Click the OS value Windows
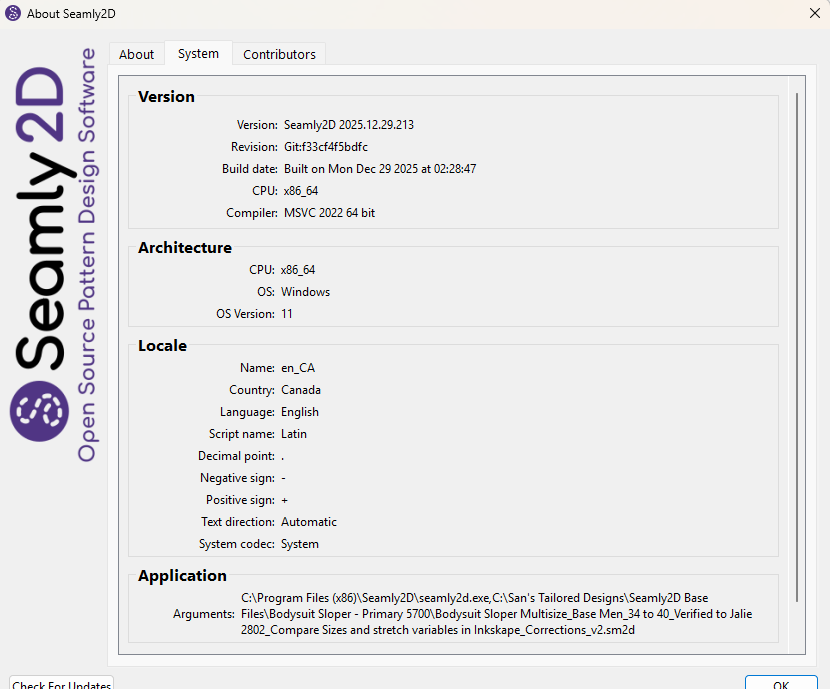The image size is (830, 689). 305,292
